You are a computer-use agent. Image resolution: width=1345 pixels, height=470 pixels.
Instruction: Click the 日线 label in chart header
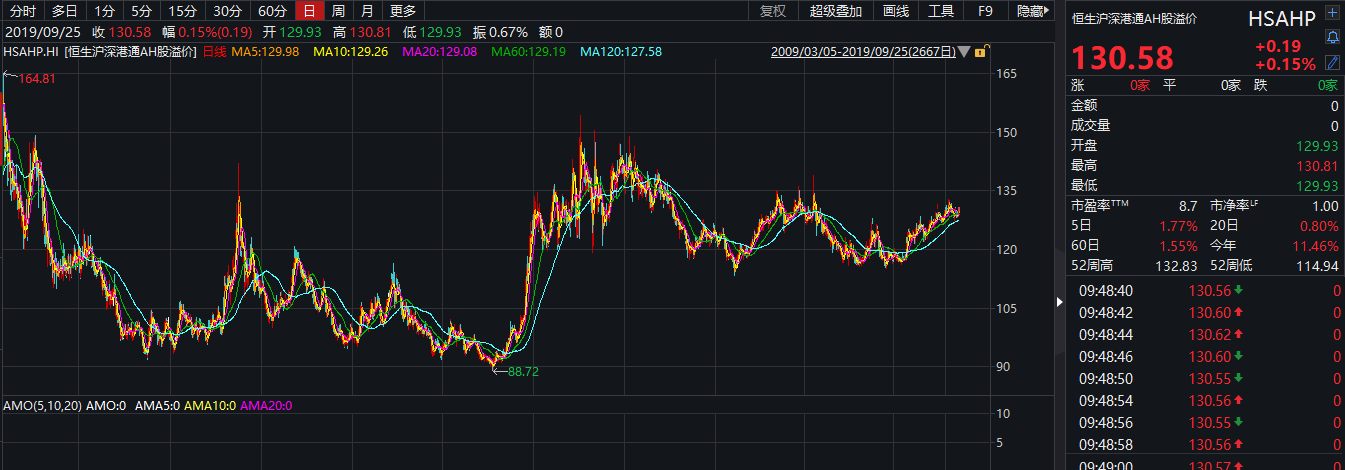pyautogui.click(x=214, y=51)
